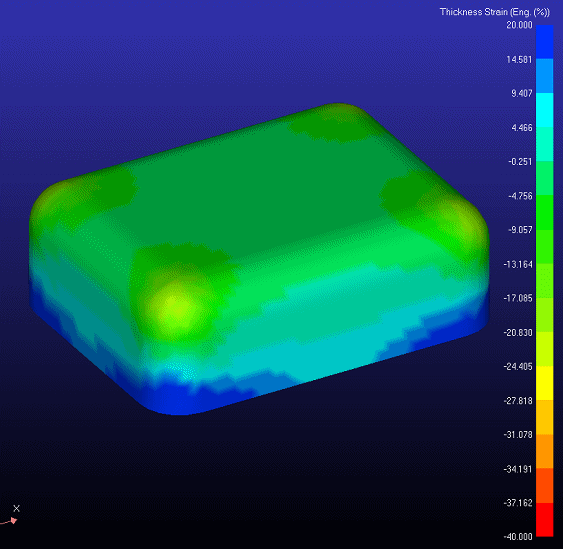Click the dark blue 20.000 legend swatch
The image size is (563, 549).
(x=544, y=42)
